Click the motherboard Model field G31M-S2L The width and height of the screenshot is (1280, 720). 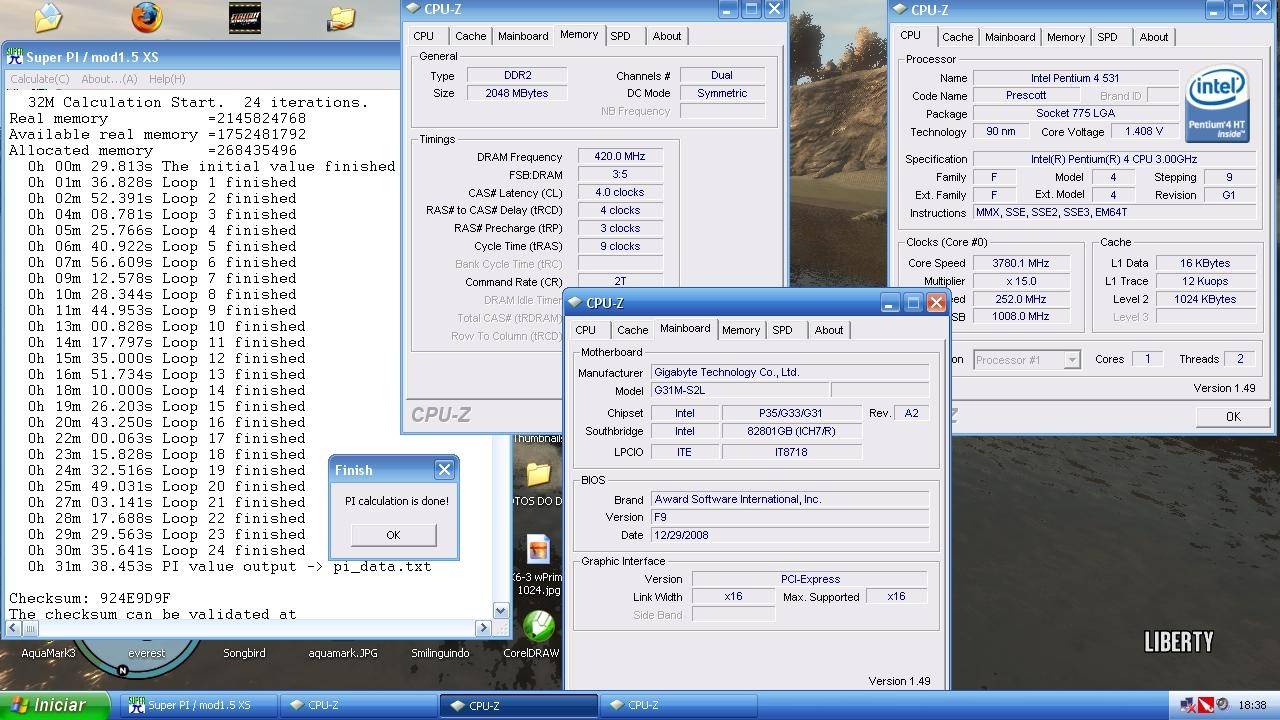pyautogui.click(x=740, y=391)
